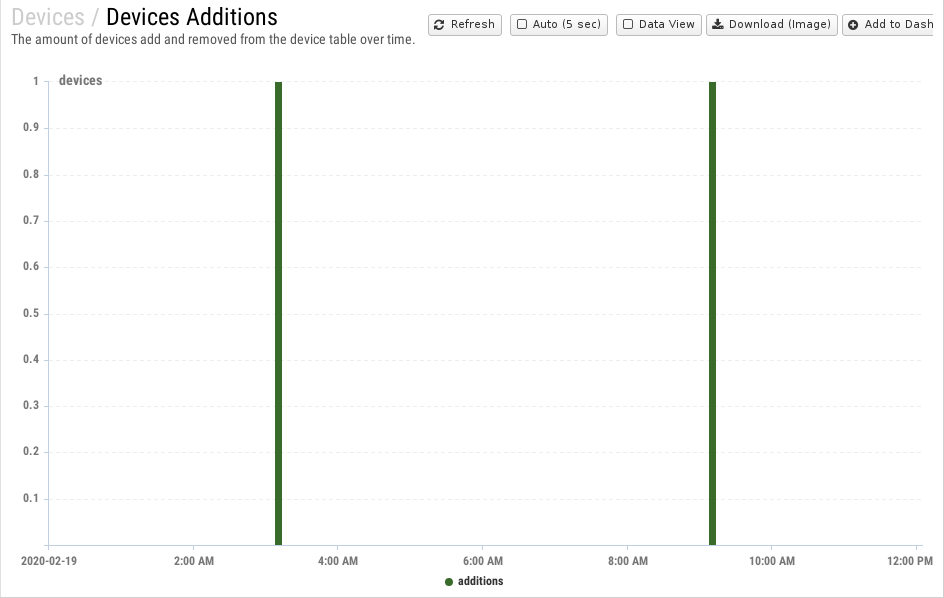944x598 pixels.
Task: Click the '10:00 AM' axis label
Action: (x=772, y=561)
